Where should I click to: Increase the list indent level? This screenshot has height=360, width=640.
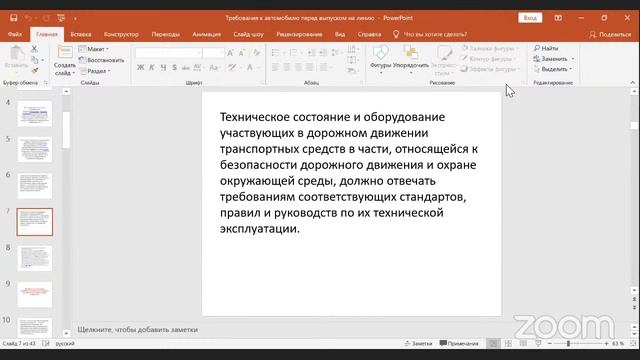click(x=323, y=53)
